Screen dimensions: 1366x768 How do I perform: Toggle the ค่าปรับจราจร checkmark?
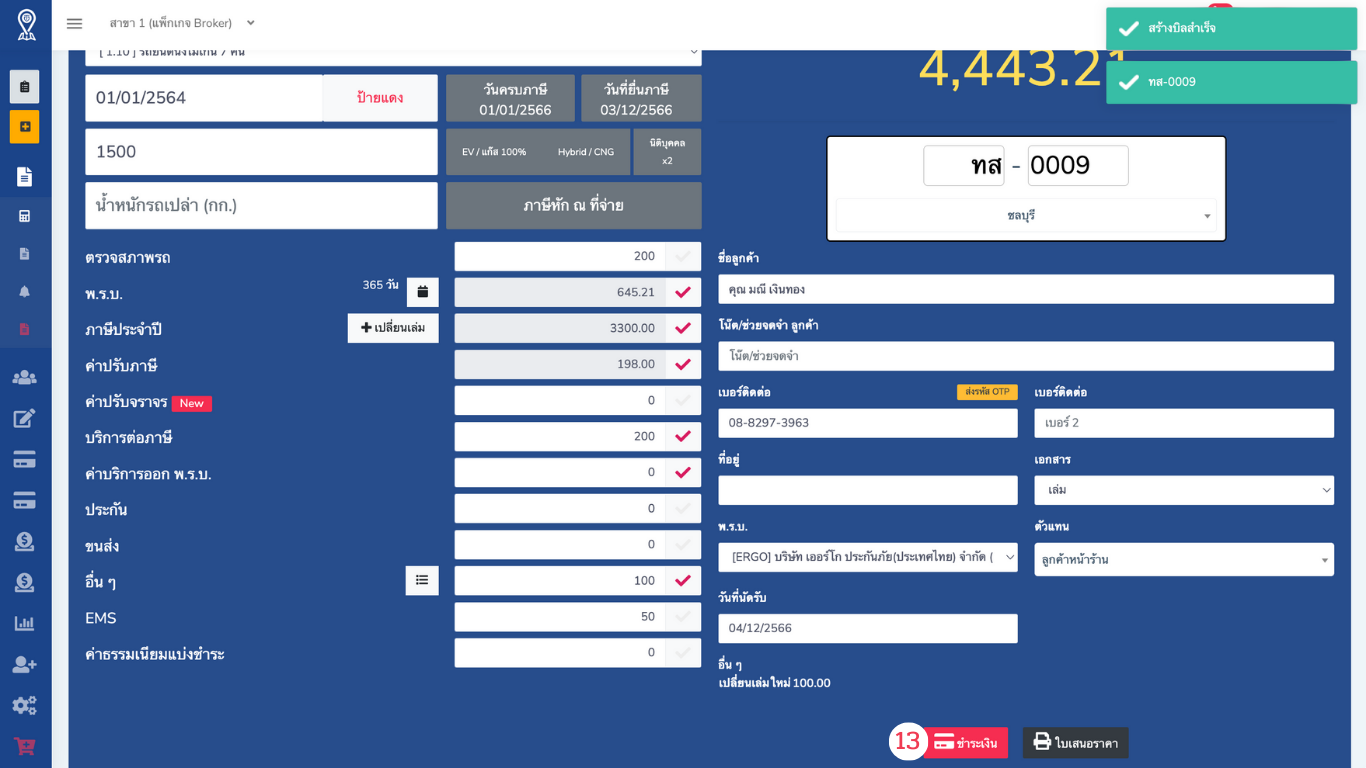[683, 400]
